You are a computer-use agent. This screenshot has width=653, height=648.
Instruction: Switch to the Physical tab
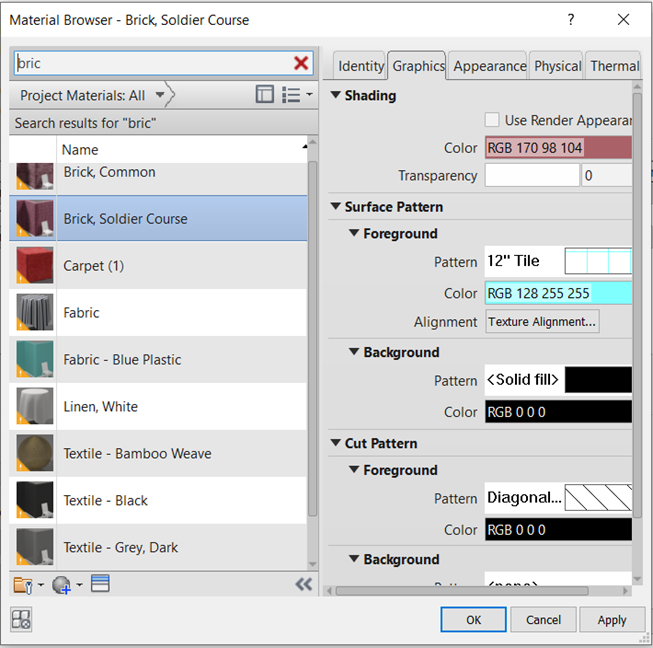tap(557, 66)
